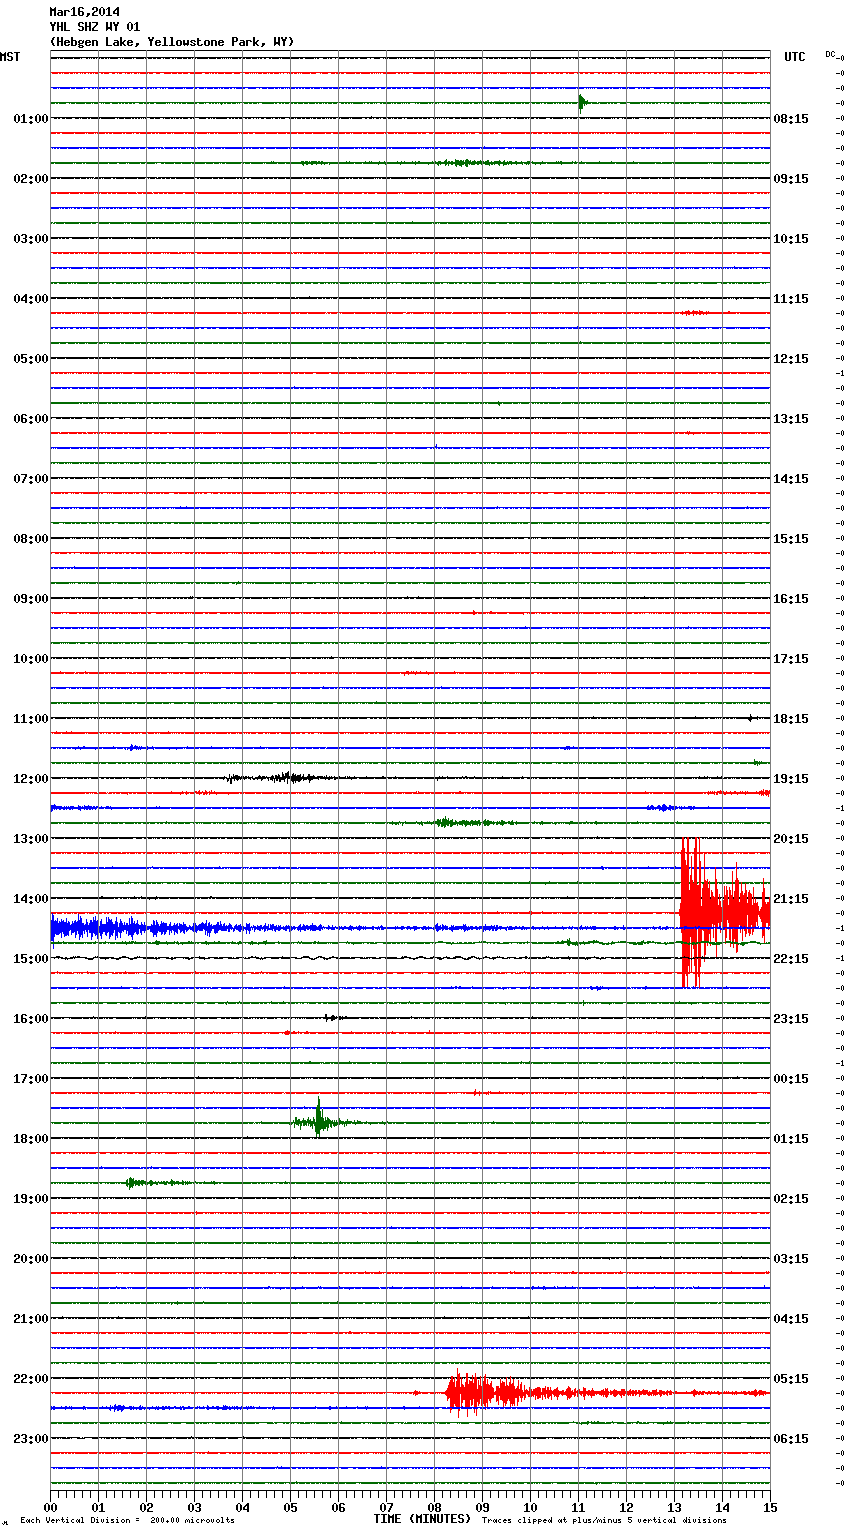The height and width of the screenshot is (1534, 850).
Task: Select the 02:00 MST time label
Action: coord(31,179)
